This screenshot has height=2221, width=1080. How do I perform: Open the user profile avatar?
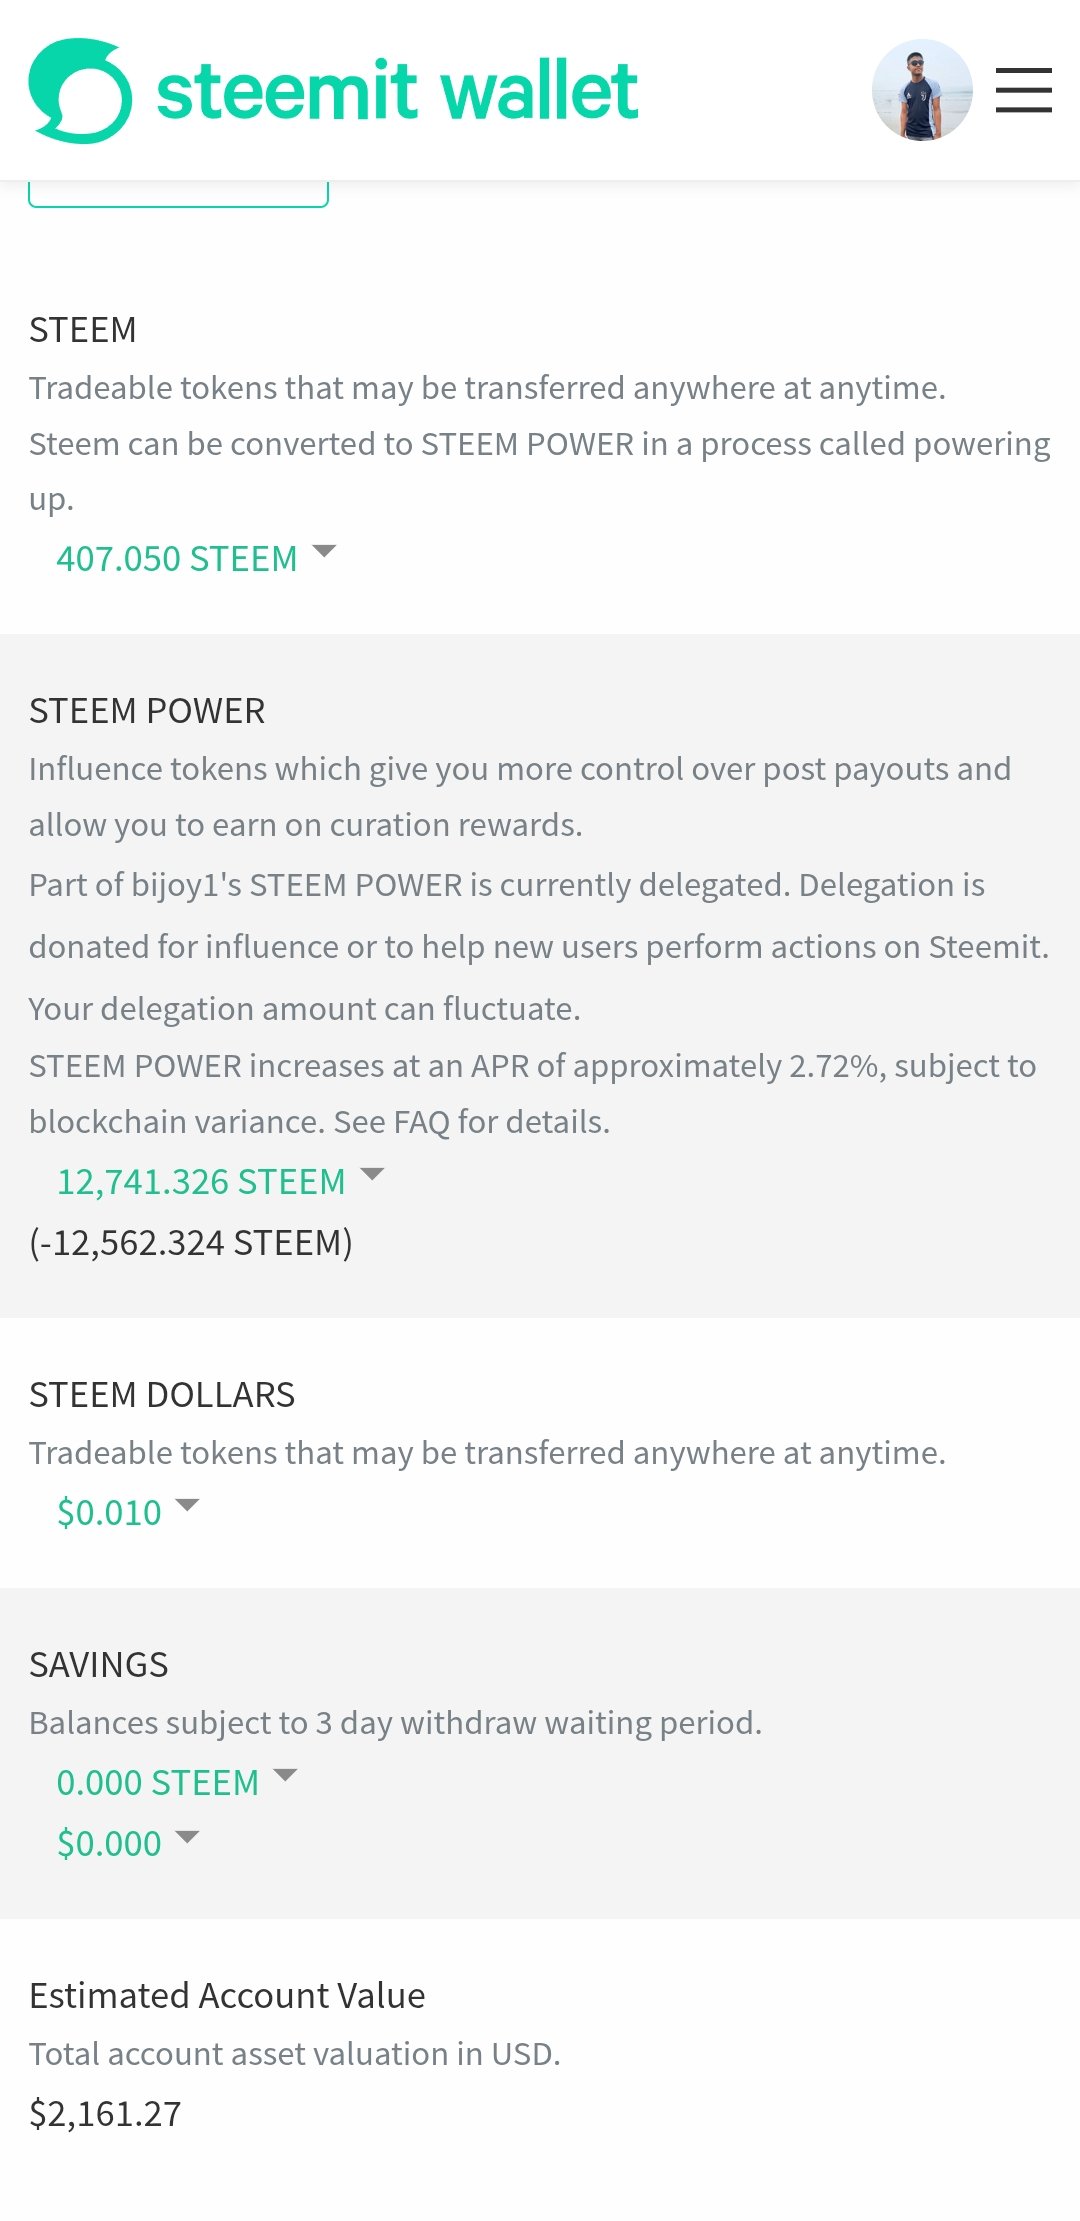pos(922,90)
